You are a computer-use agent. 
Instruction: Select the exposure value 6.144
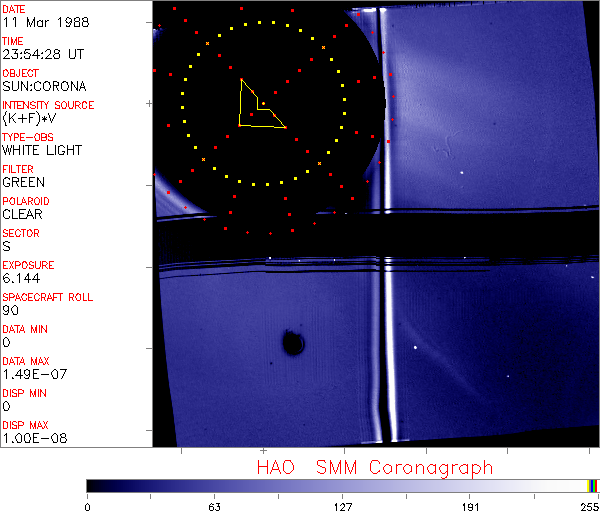[21, 278]
